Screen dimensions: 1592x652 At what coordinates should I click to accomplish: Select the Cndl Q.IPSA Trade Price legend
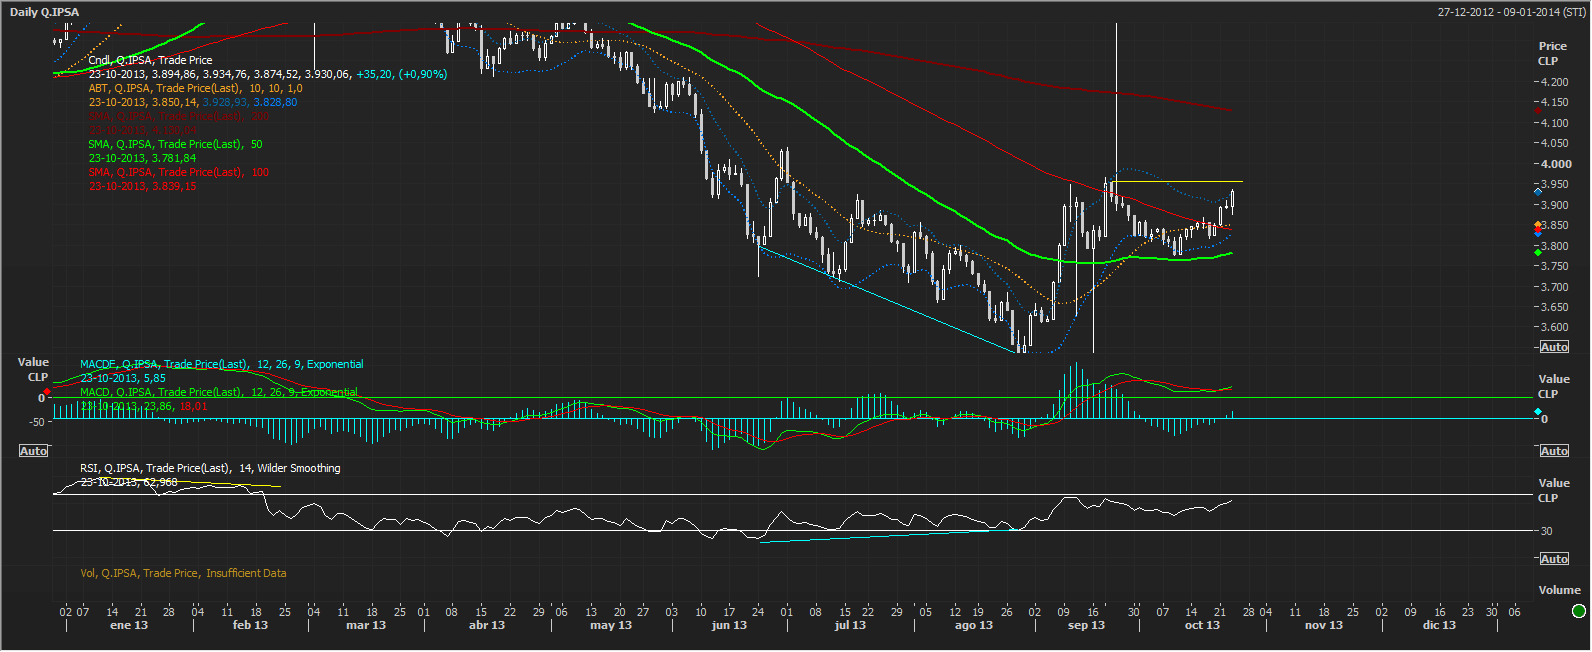point(150,60)
